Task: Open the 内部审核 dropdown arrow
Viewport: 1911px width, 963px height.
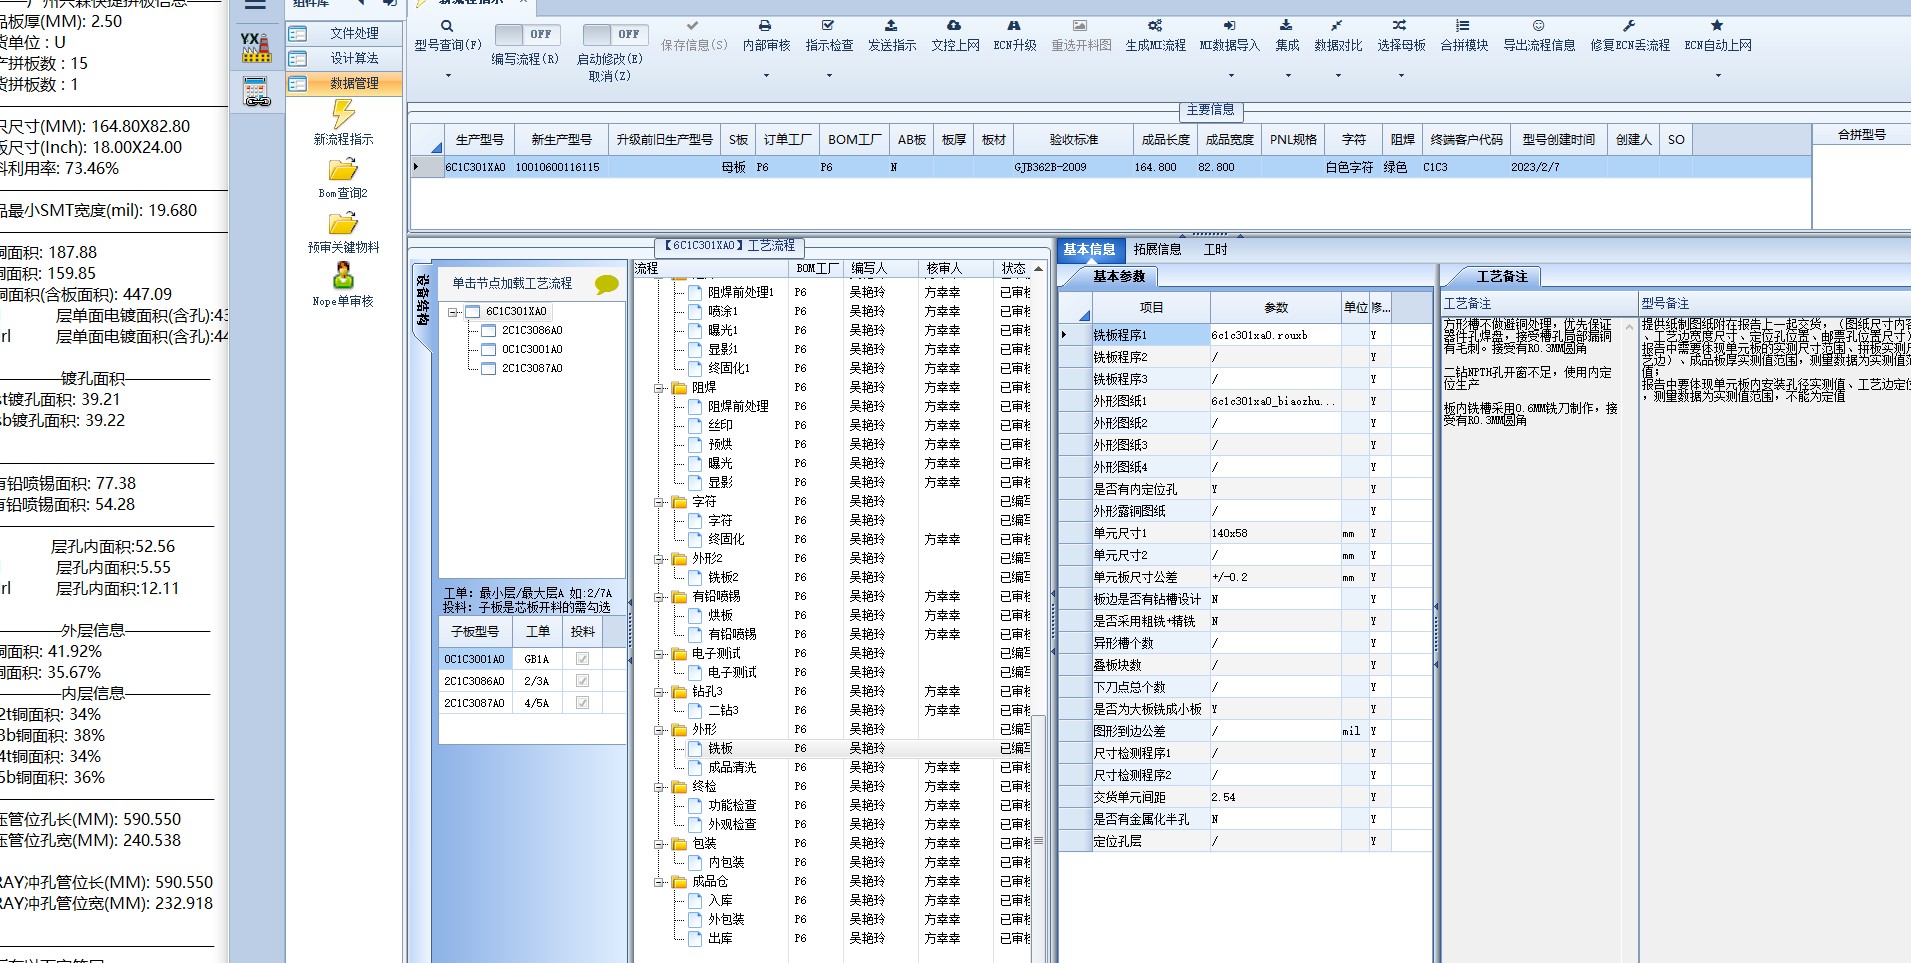Action: (765, 75)
